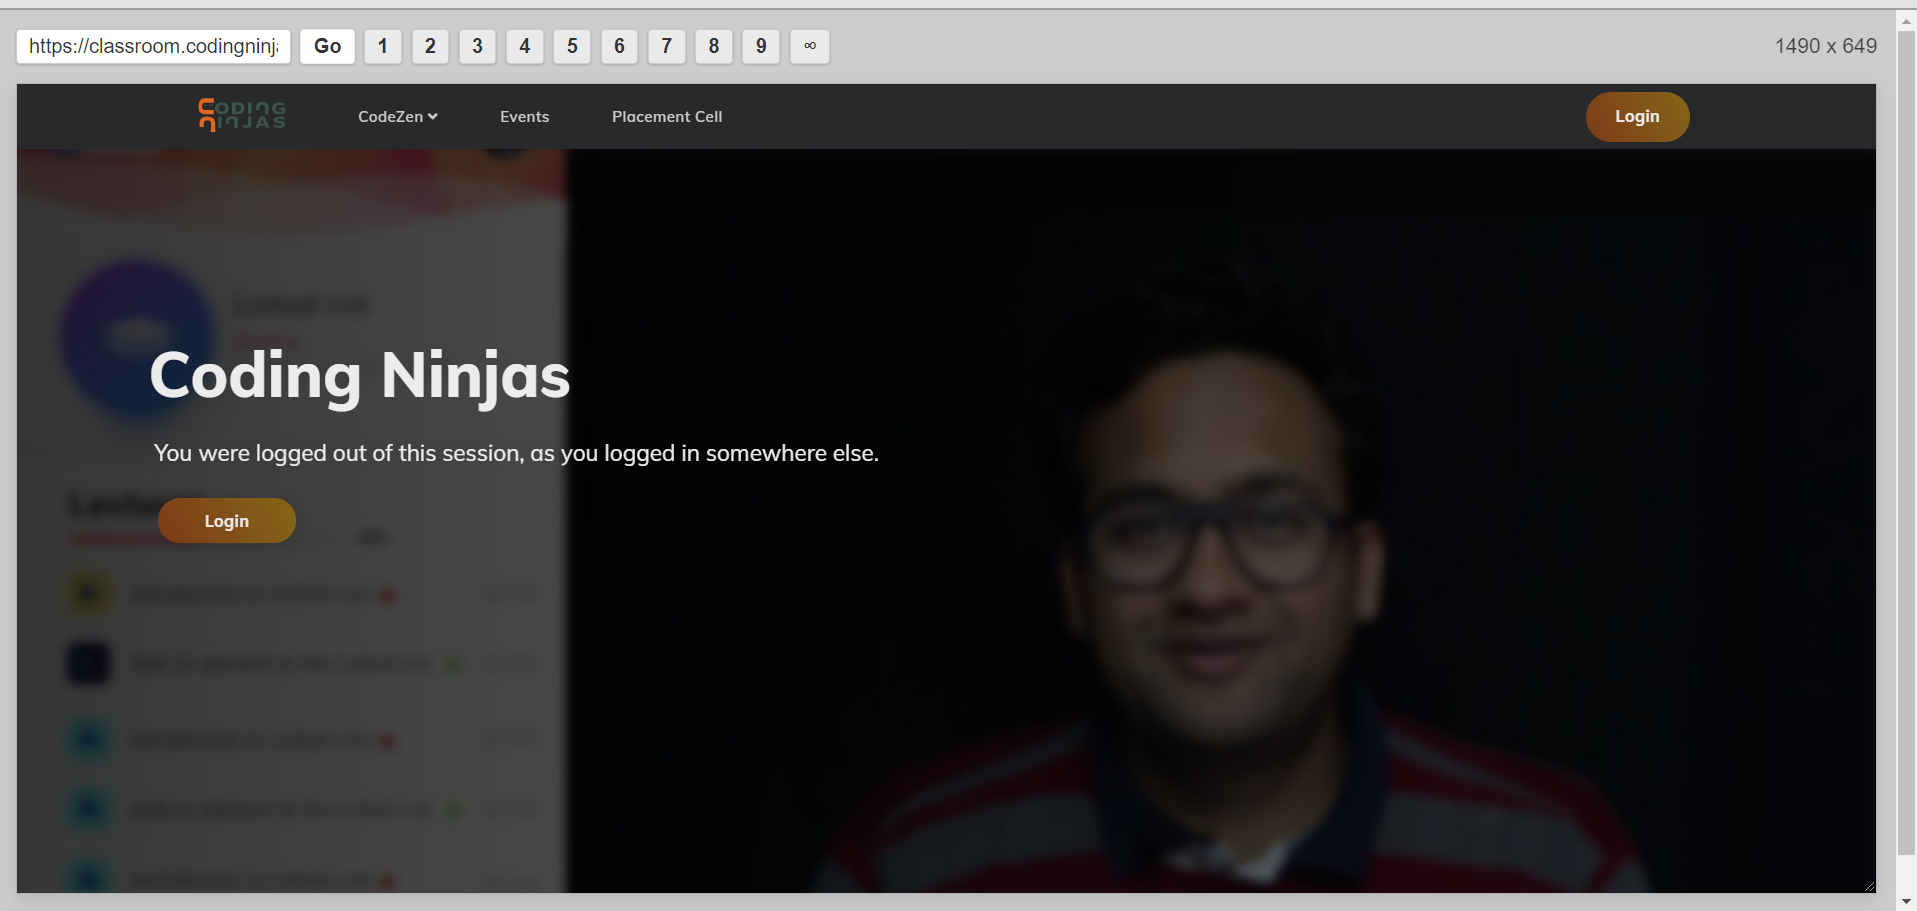The height and width of the screenshot is (911, 1917).
Task: Click the scrollbar down arrow
Action: 1906,901
